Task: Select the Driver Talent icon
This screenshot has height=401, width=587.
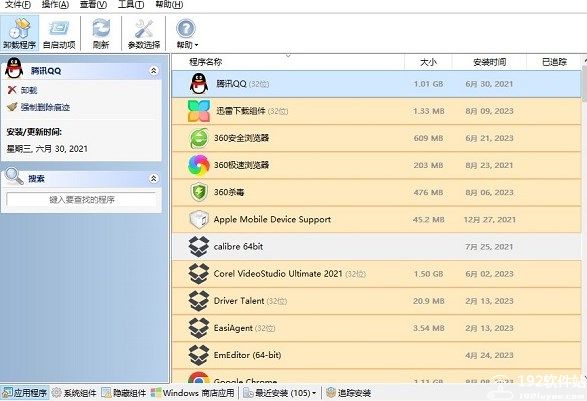Action: [199, 301]
